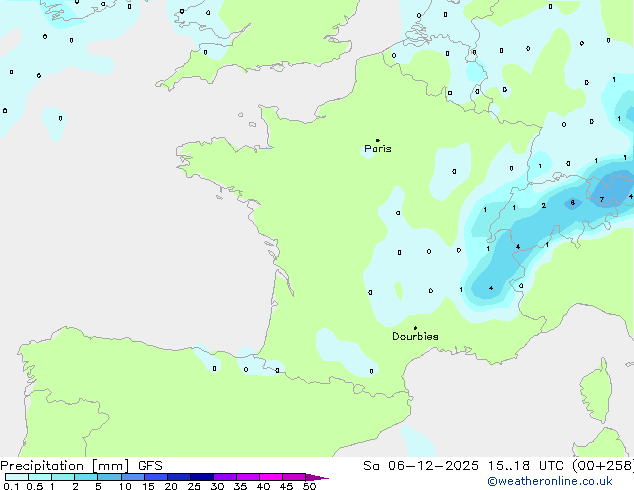Click the Dourbies city label
This screenshot has height=490, width=634.
pyautogui.click(x=415, y=336)
